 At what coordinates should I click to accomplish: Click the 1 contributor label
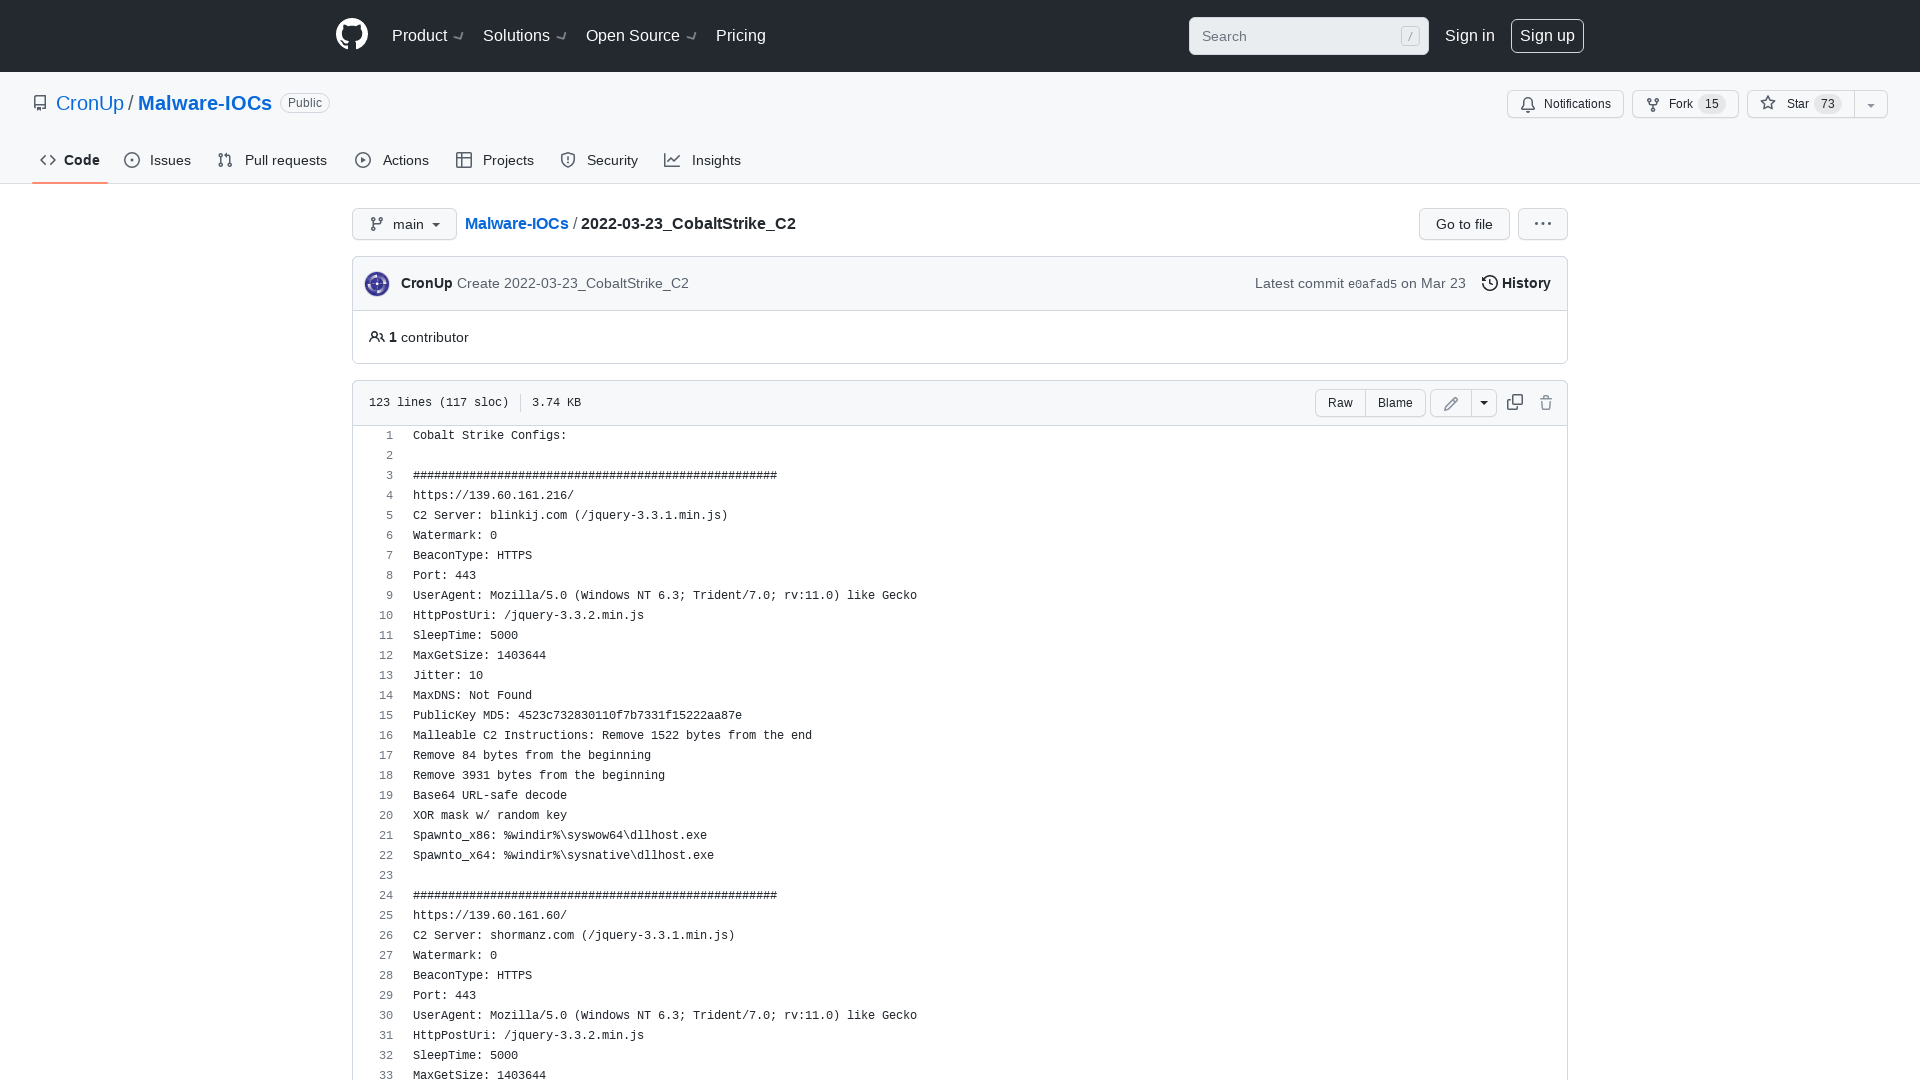pyautogui.click(x=419, y=337)
